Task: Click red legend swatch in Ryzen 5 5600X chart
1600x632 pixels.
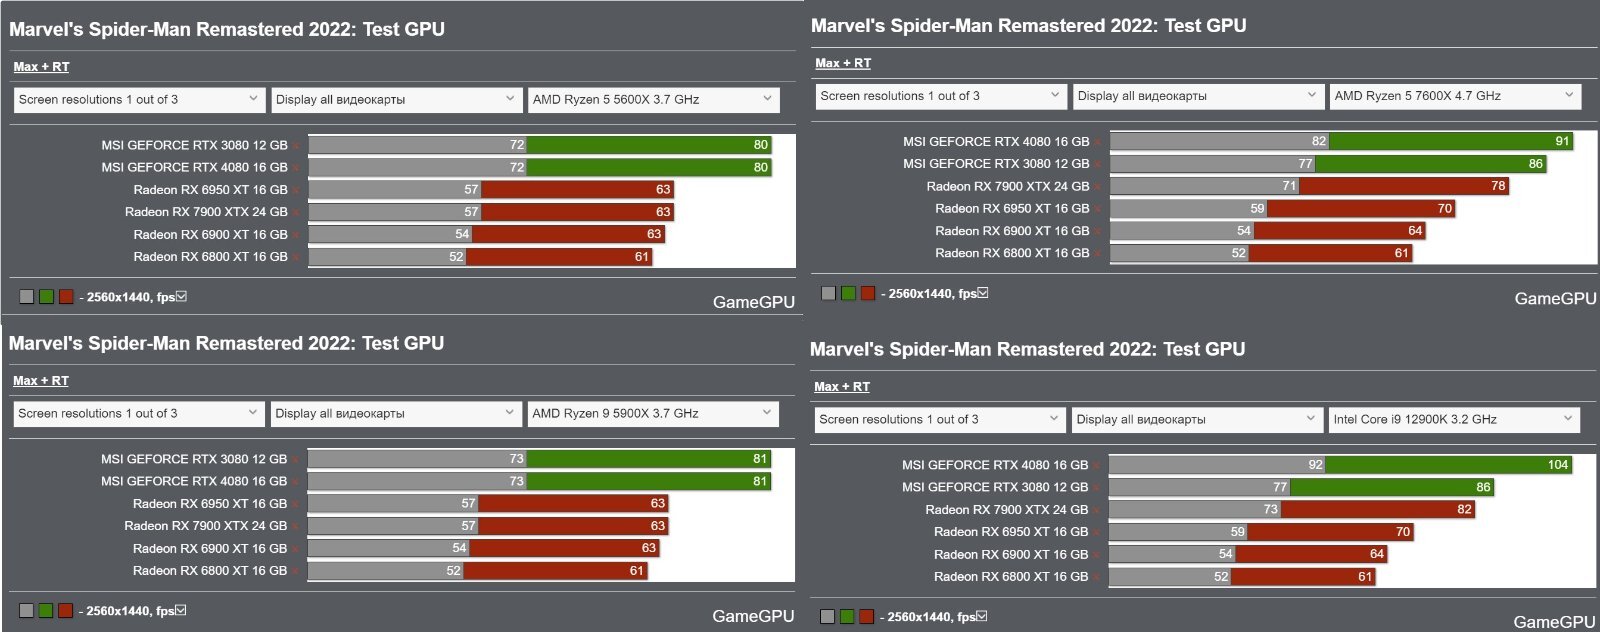Action: (66, 297)
